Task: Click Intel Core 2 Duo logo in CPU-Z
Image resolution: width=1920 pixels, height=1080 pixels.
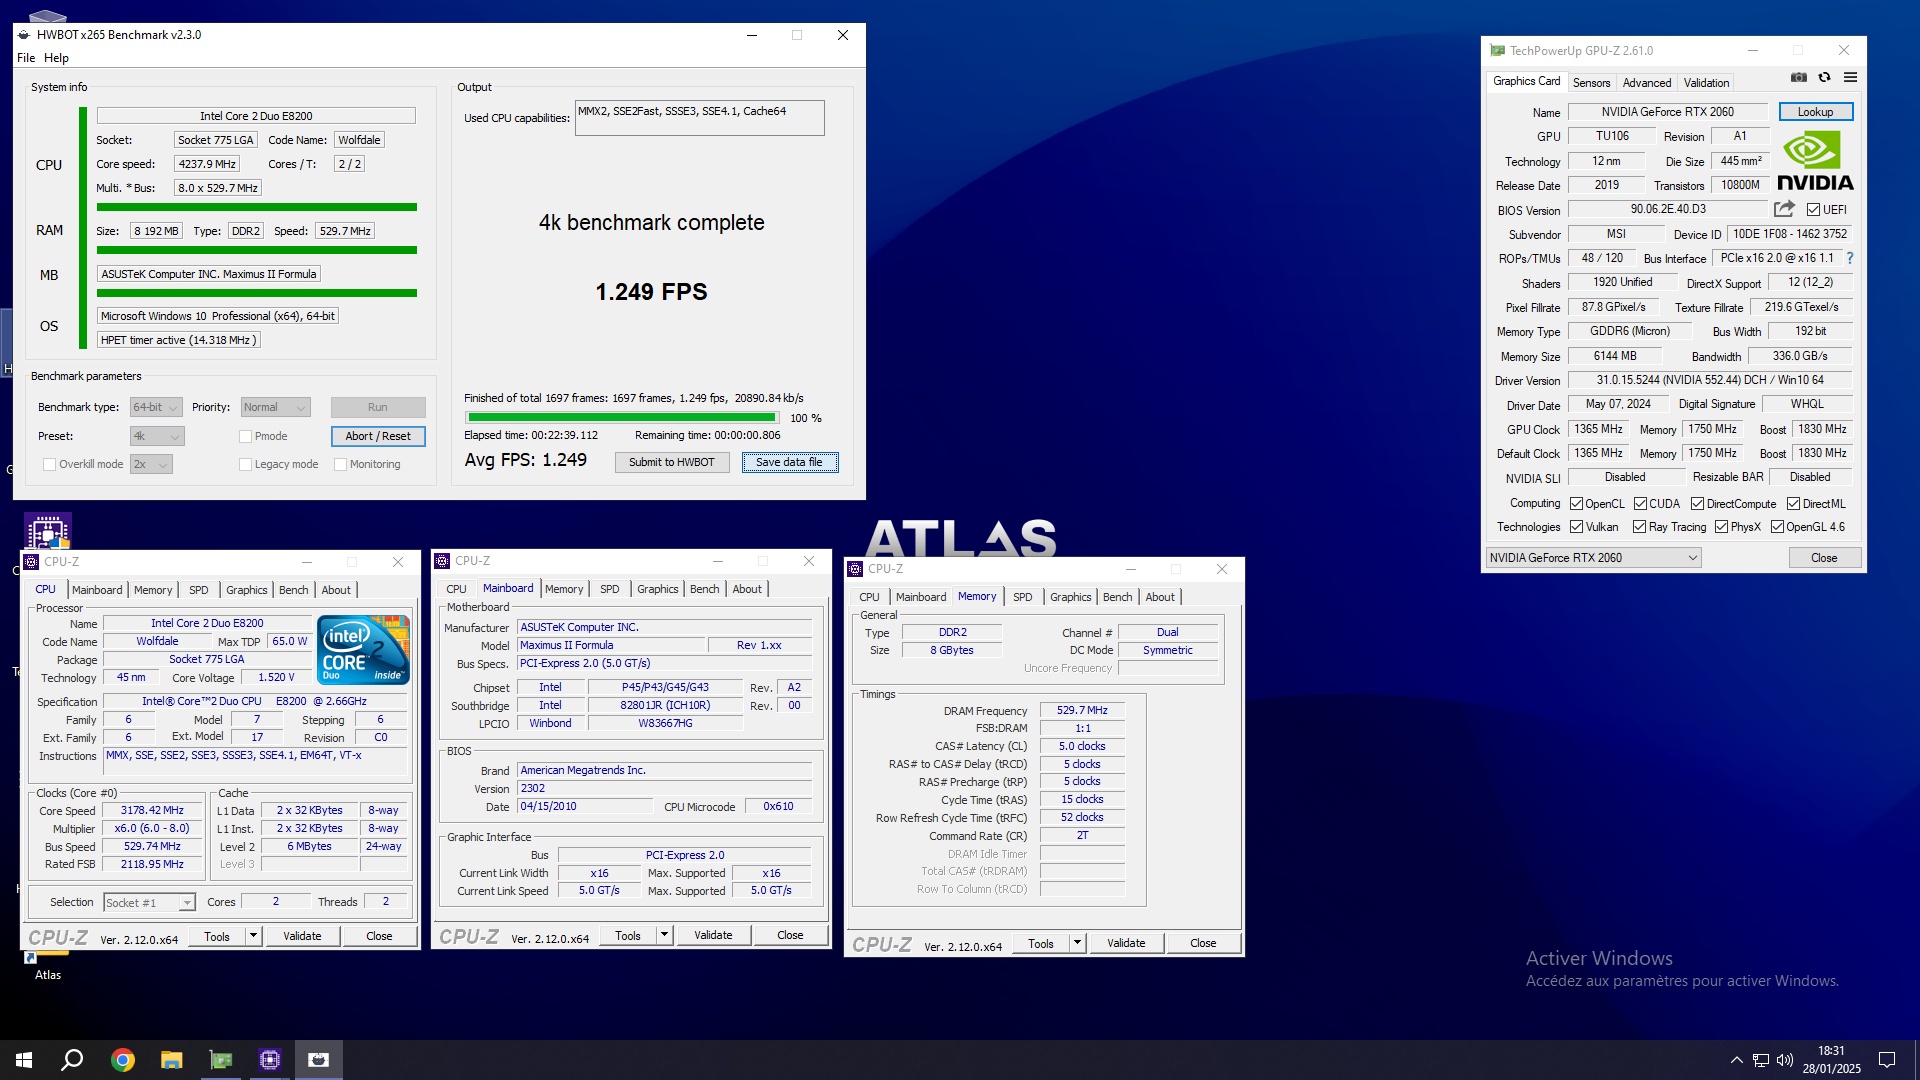Action: tap(364, 649)
